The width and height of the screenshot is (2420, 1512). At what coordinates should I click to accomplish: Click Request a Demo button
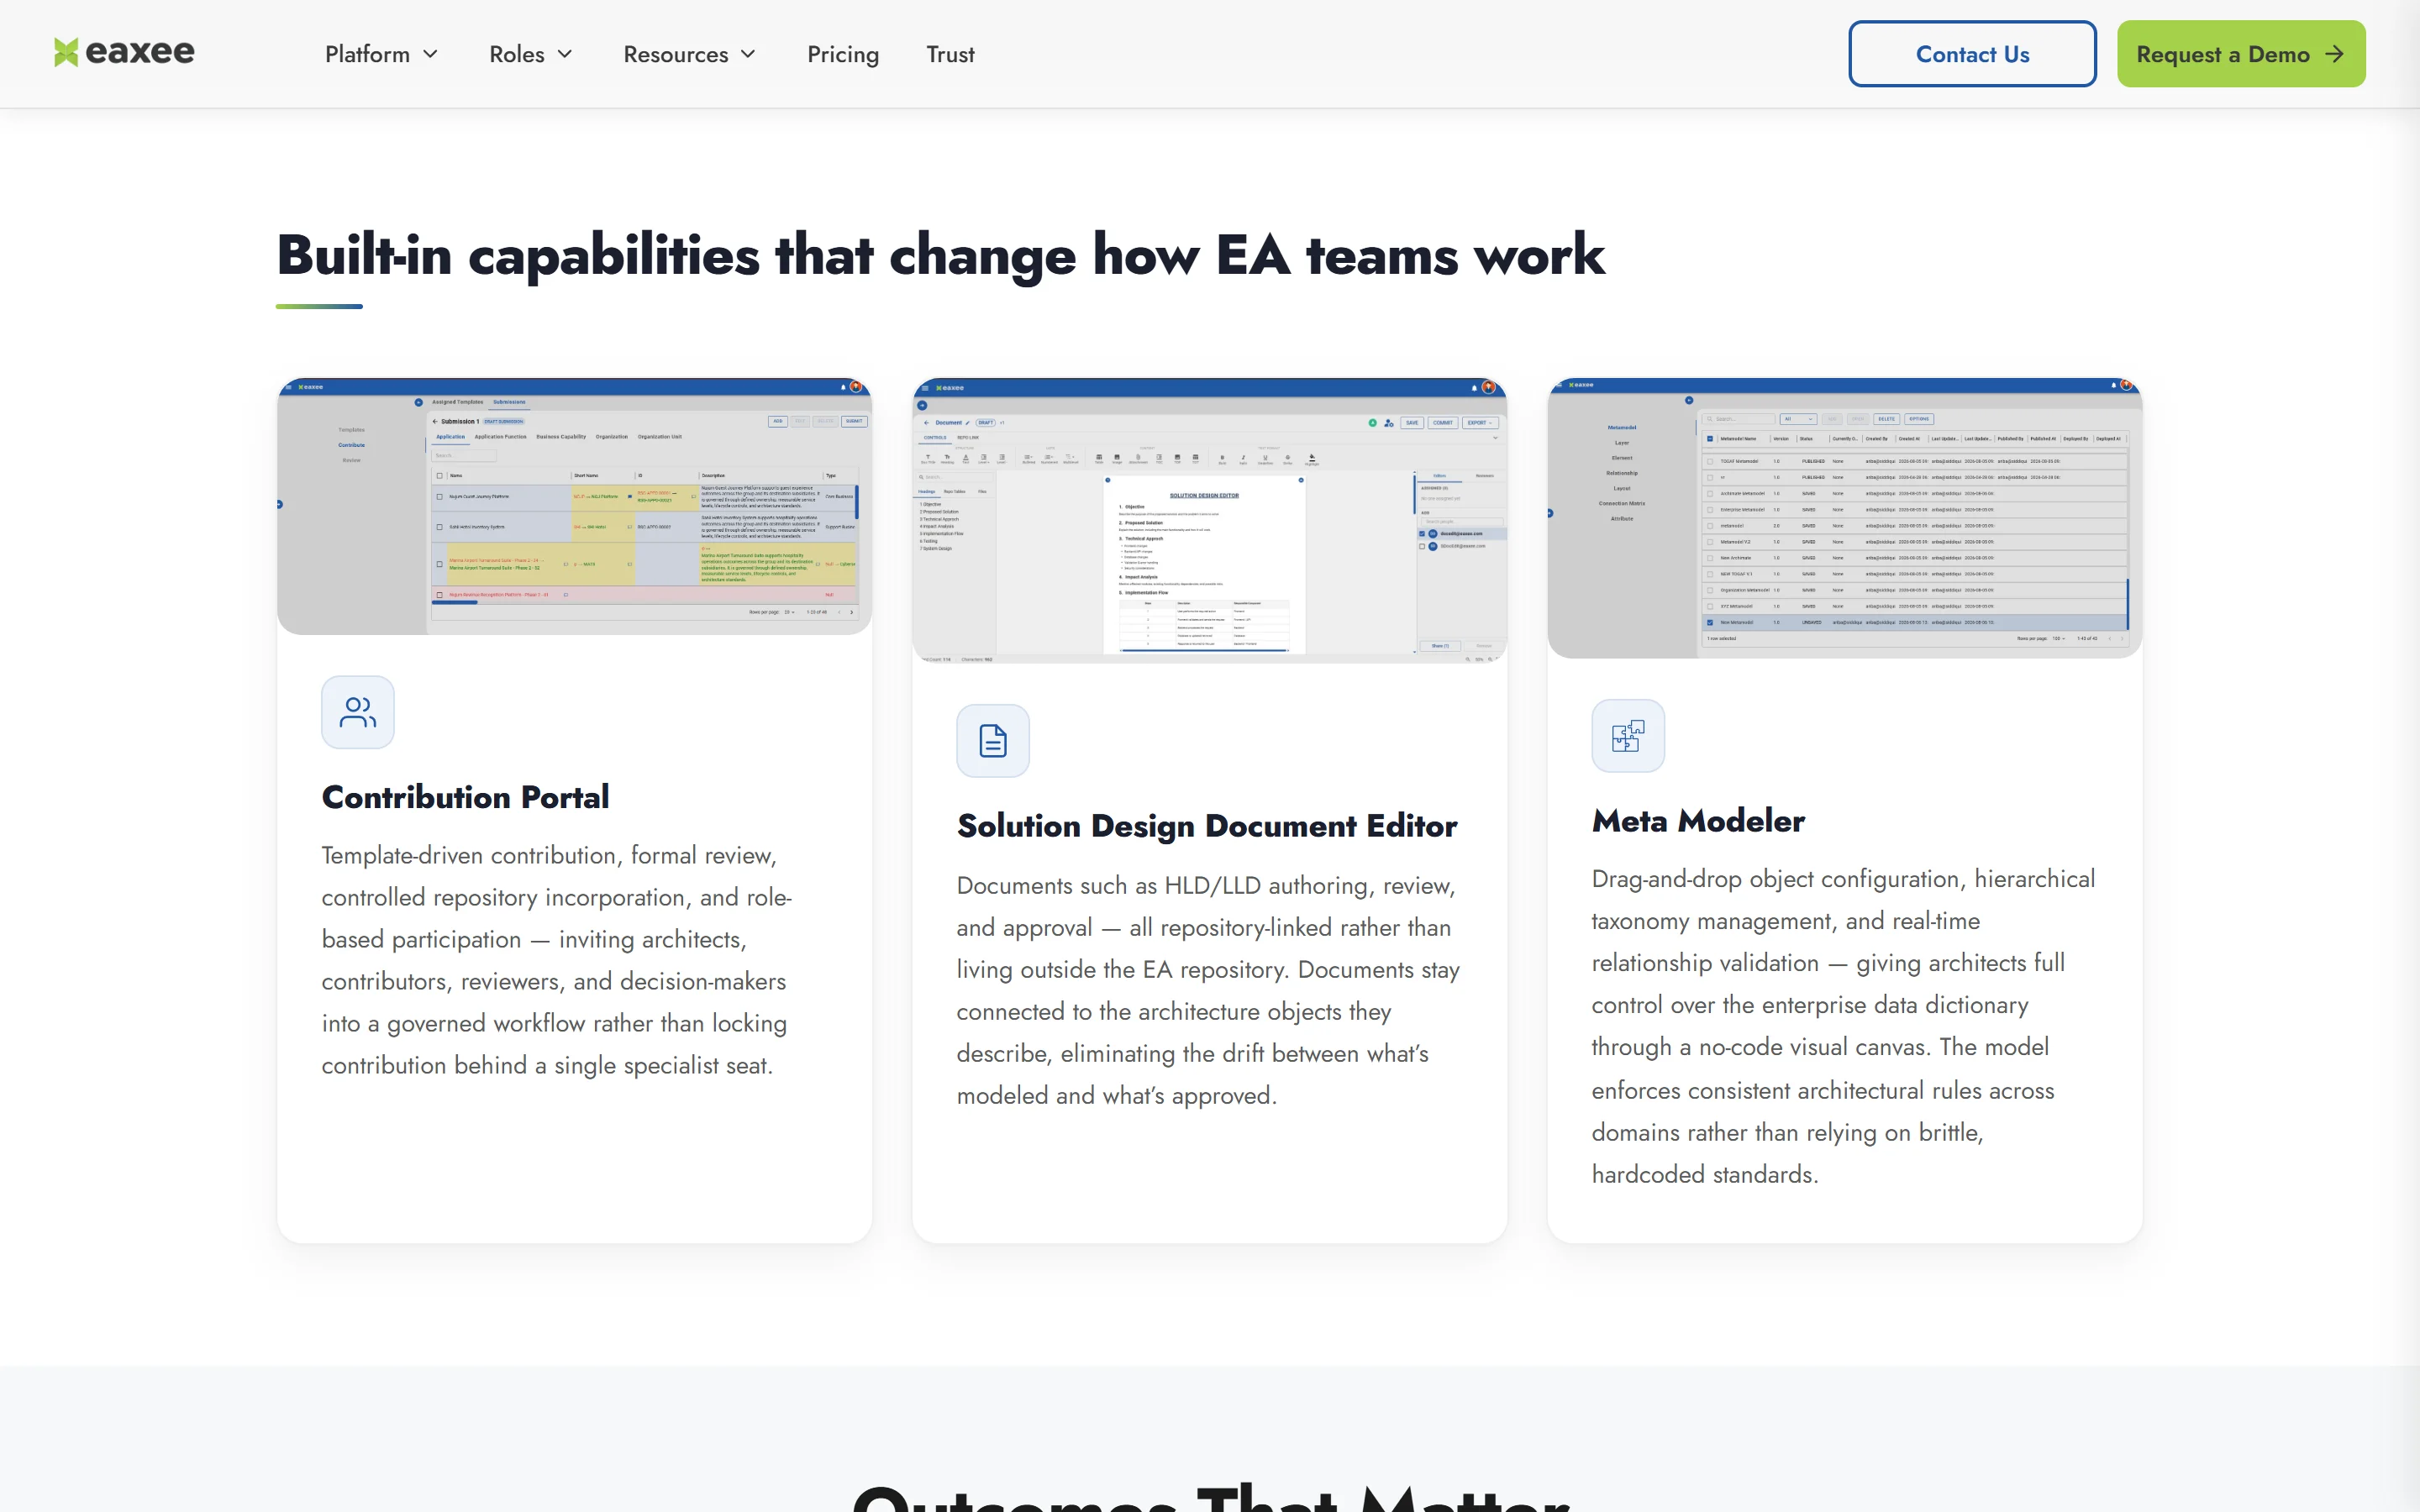tap(2241, 54)
